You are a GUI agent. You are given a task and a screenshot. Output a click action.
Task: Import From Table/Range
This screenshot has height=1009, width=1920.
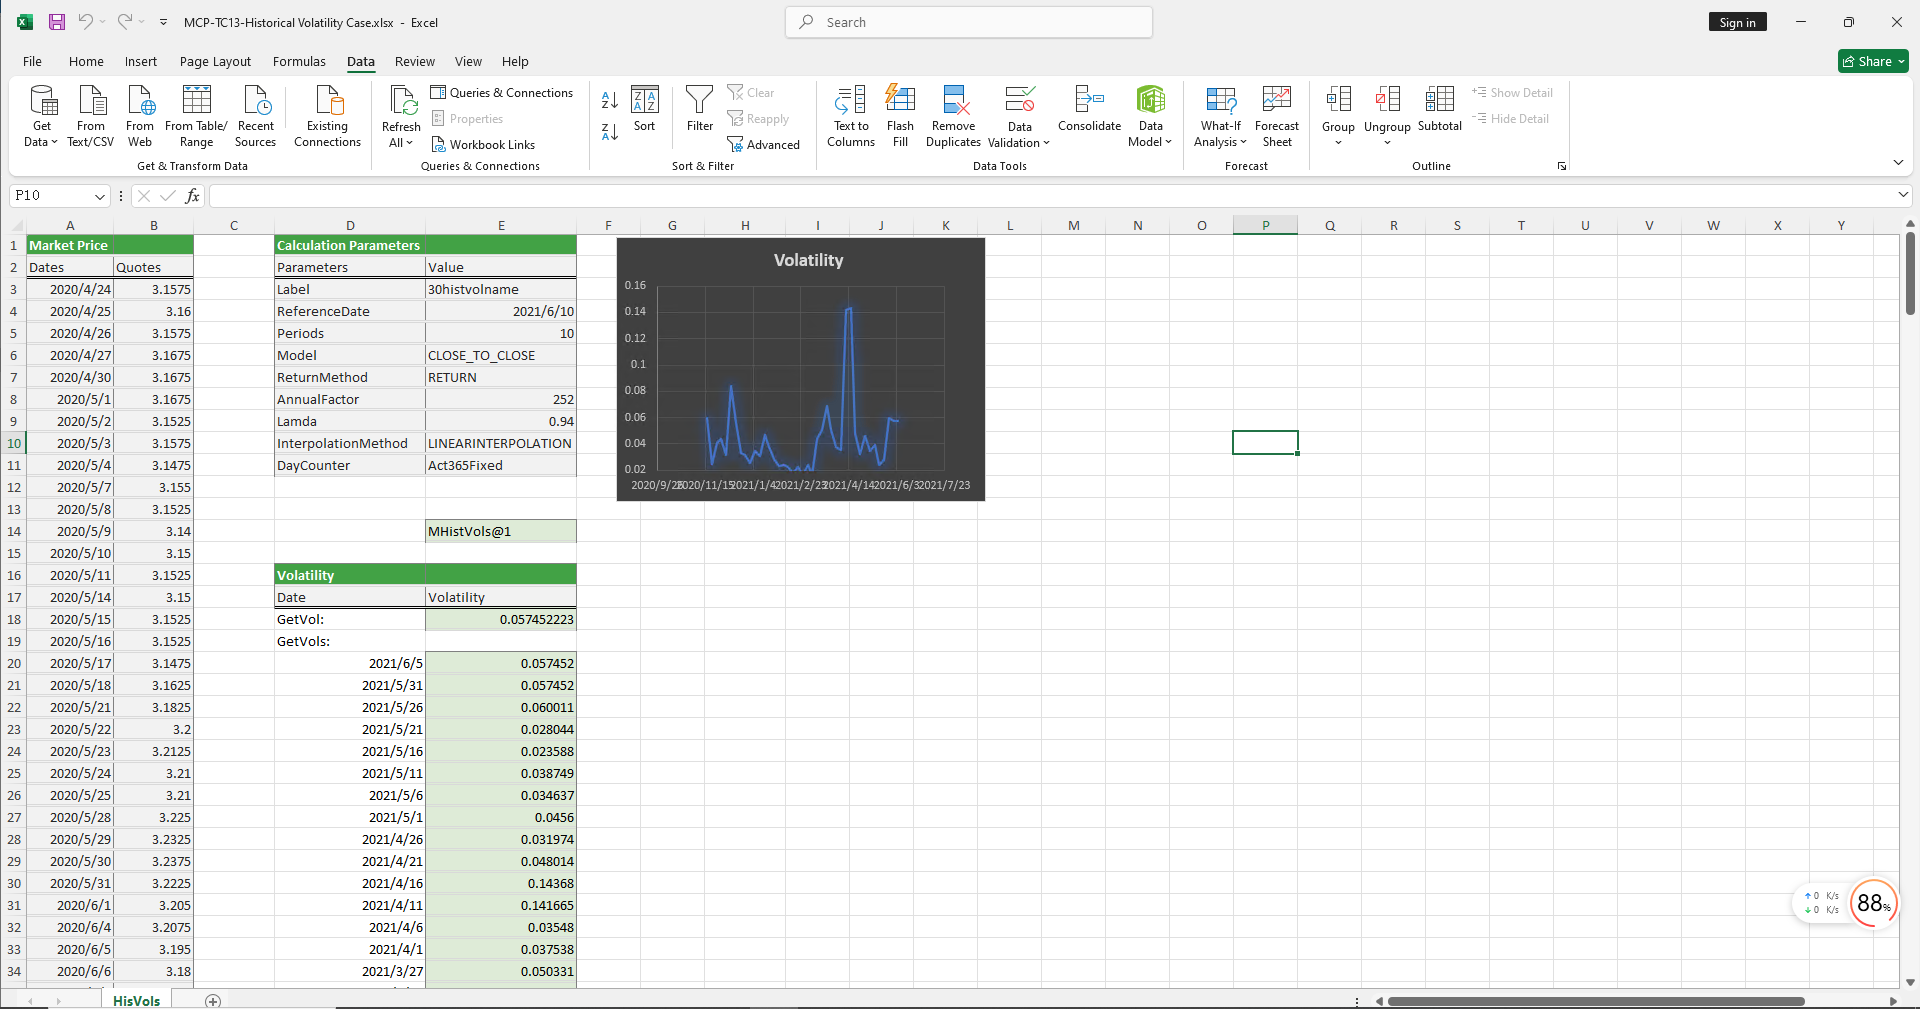click(x=196, y=116)
